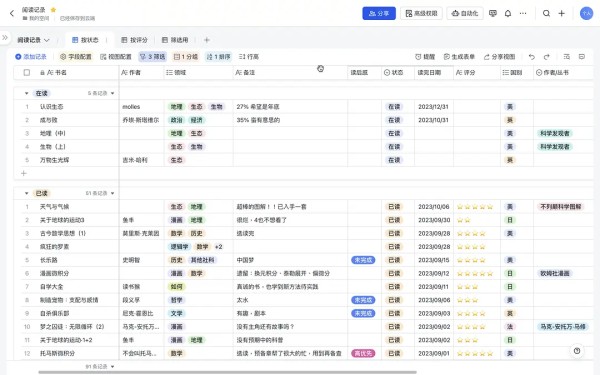The width and height of the screenshot is (600, 375).
Task: Collapse the 在读 group with its triangle
Action: pos(26,93)
